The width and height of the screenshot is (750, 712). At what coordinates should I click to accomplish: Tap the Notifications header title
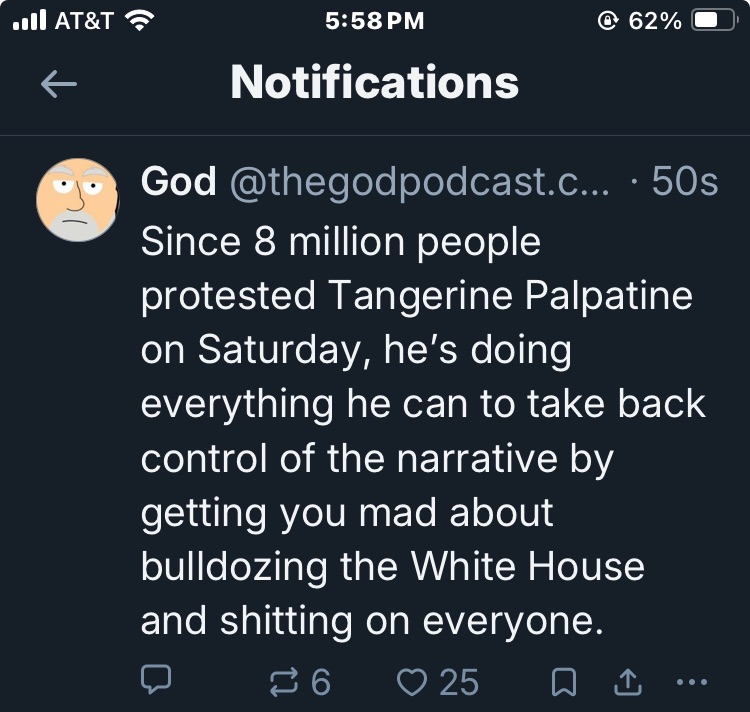click(375, 82)
